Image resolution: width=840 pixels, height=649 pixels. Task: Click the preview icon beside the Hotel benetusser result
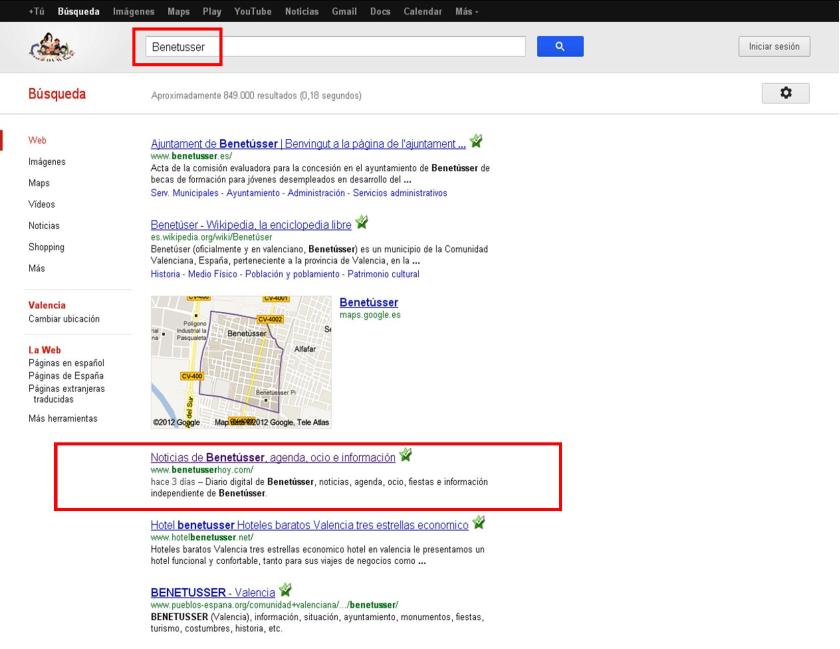point(480,524)
